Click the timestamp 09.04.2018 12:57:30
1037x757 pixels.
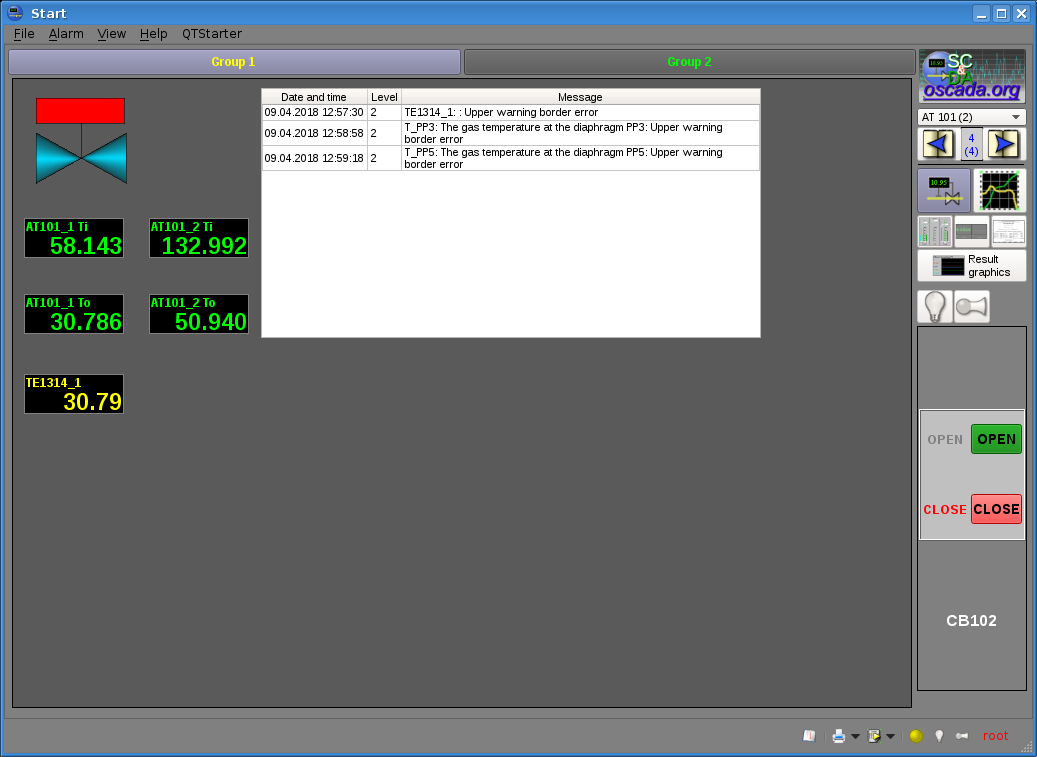314,112
